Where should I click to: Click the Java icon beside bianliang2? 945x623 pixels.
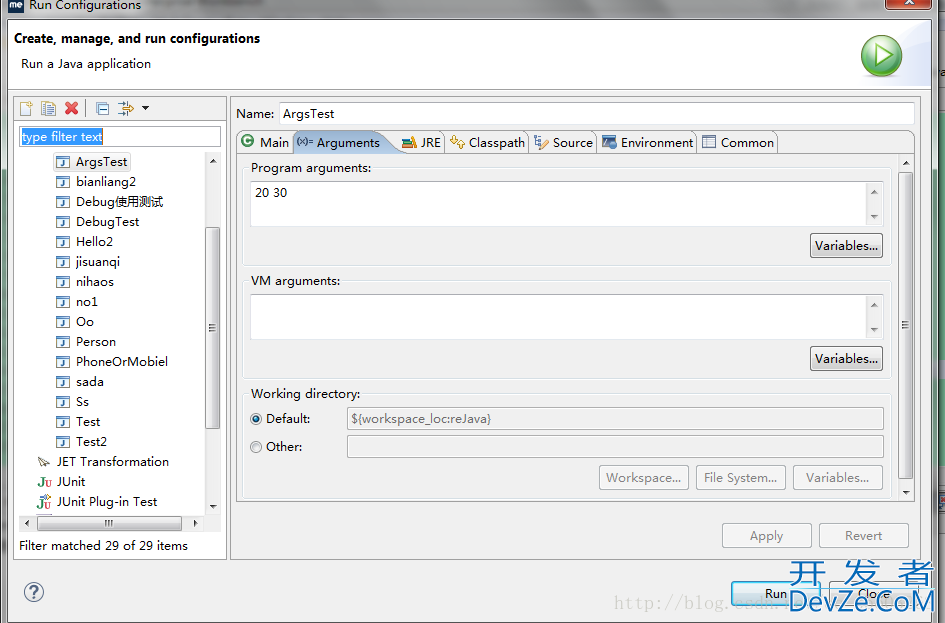63,182
